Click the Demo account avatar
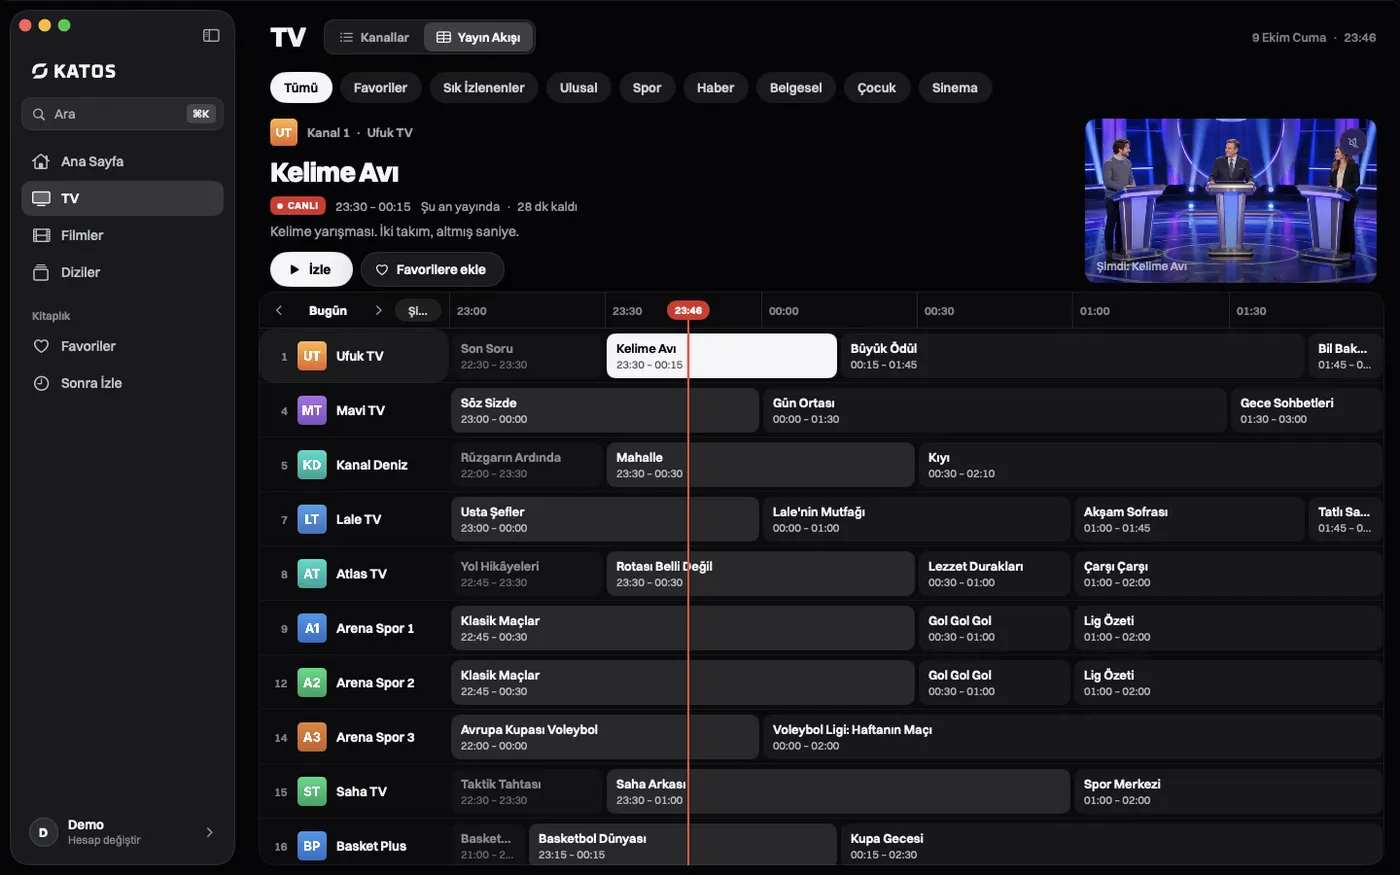 click(43, 832)
